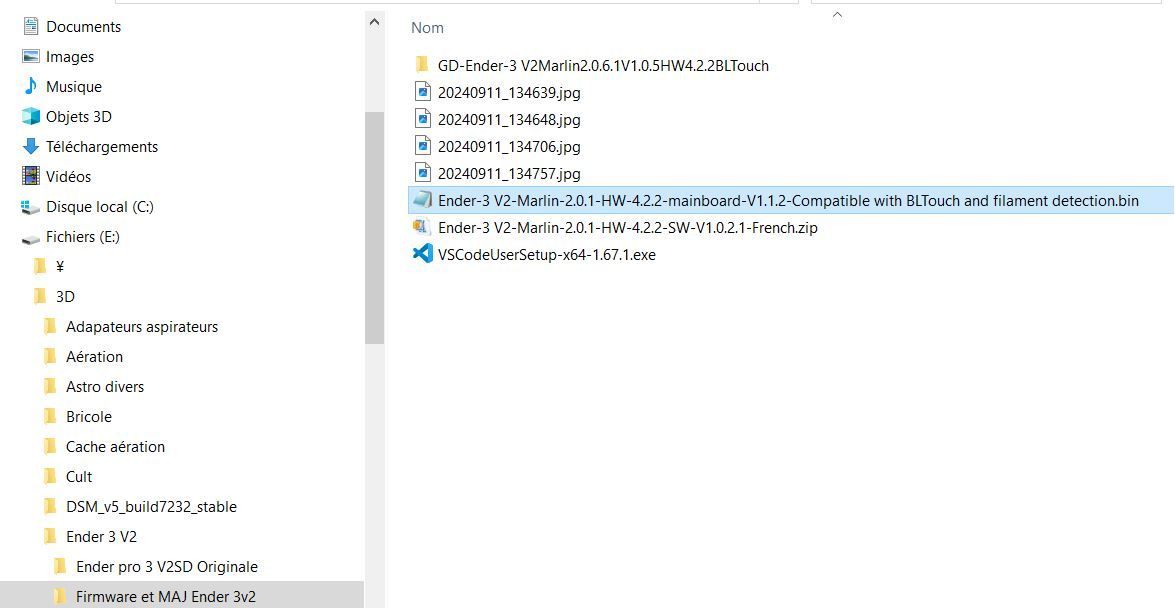Select file 20240911_134706.jpg
The width and height of the screenshot is (1175, 608).
(509, 146)
